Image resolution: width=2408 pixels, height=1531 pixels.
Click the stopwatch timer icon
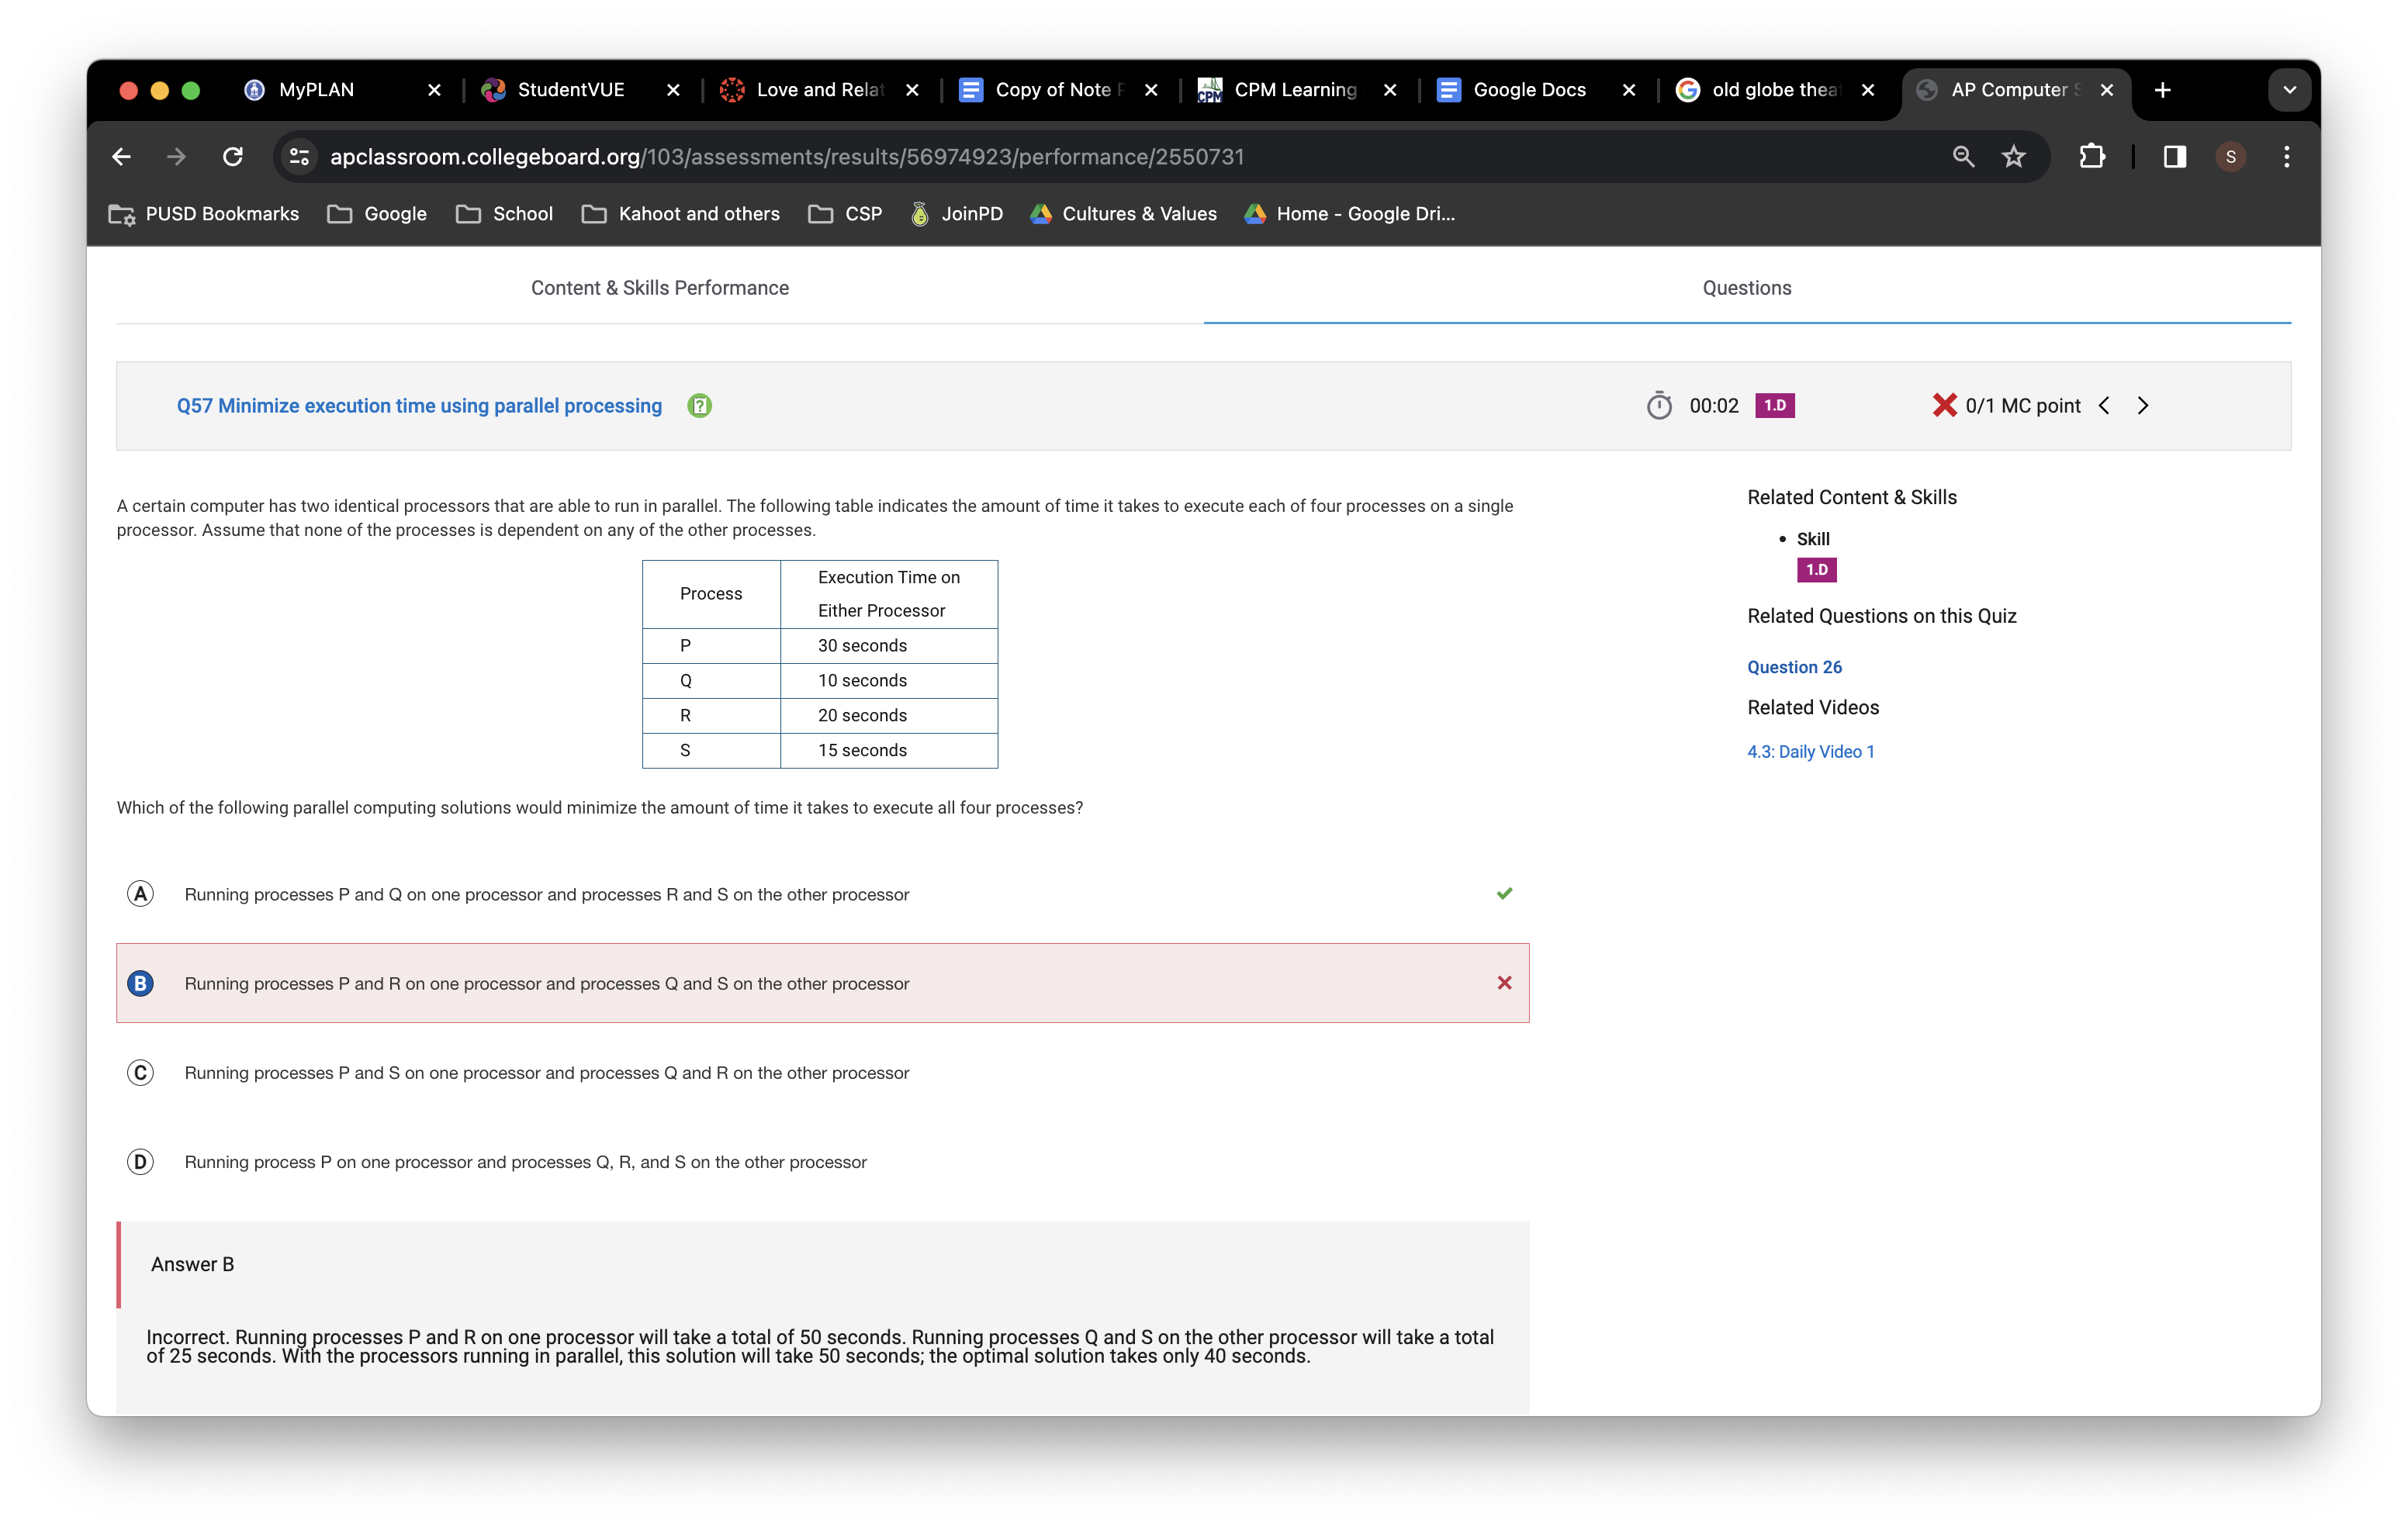pyautogui.click(x=1659, y=406)
